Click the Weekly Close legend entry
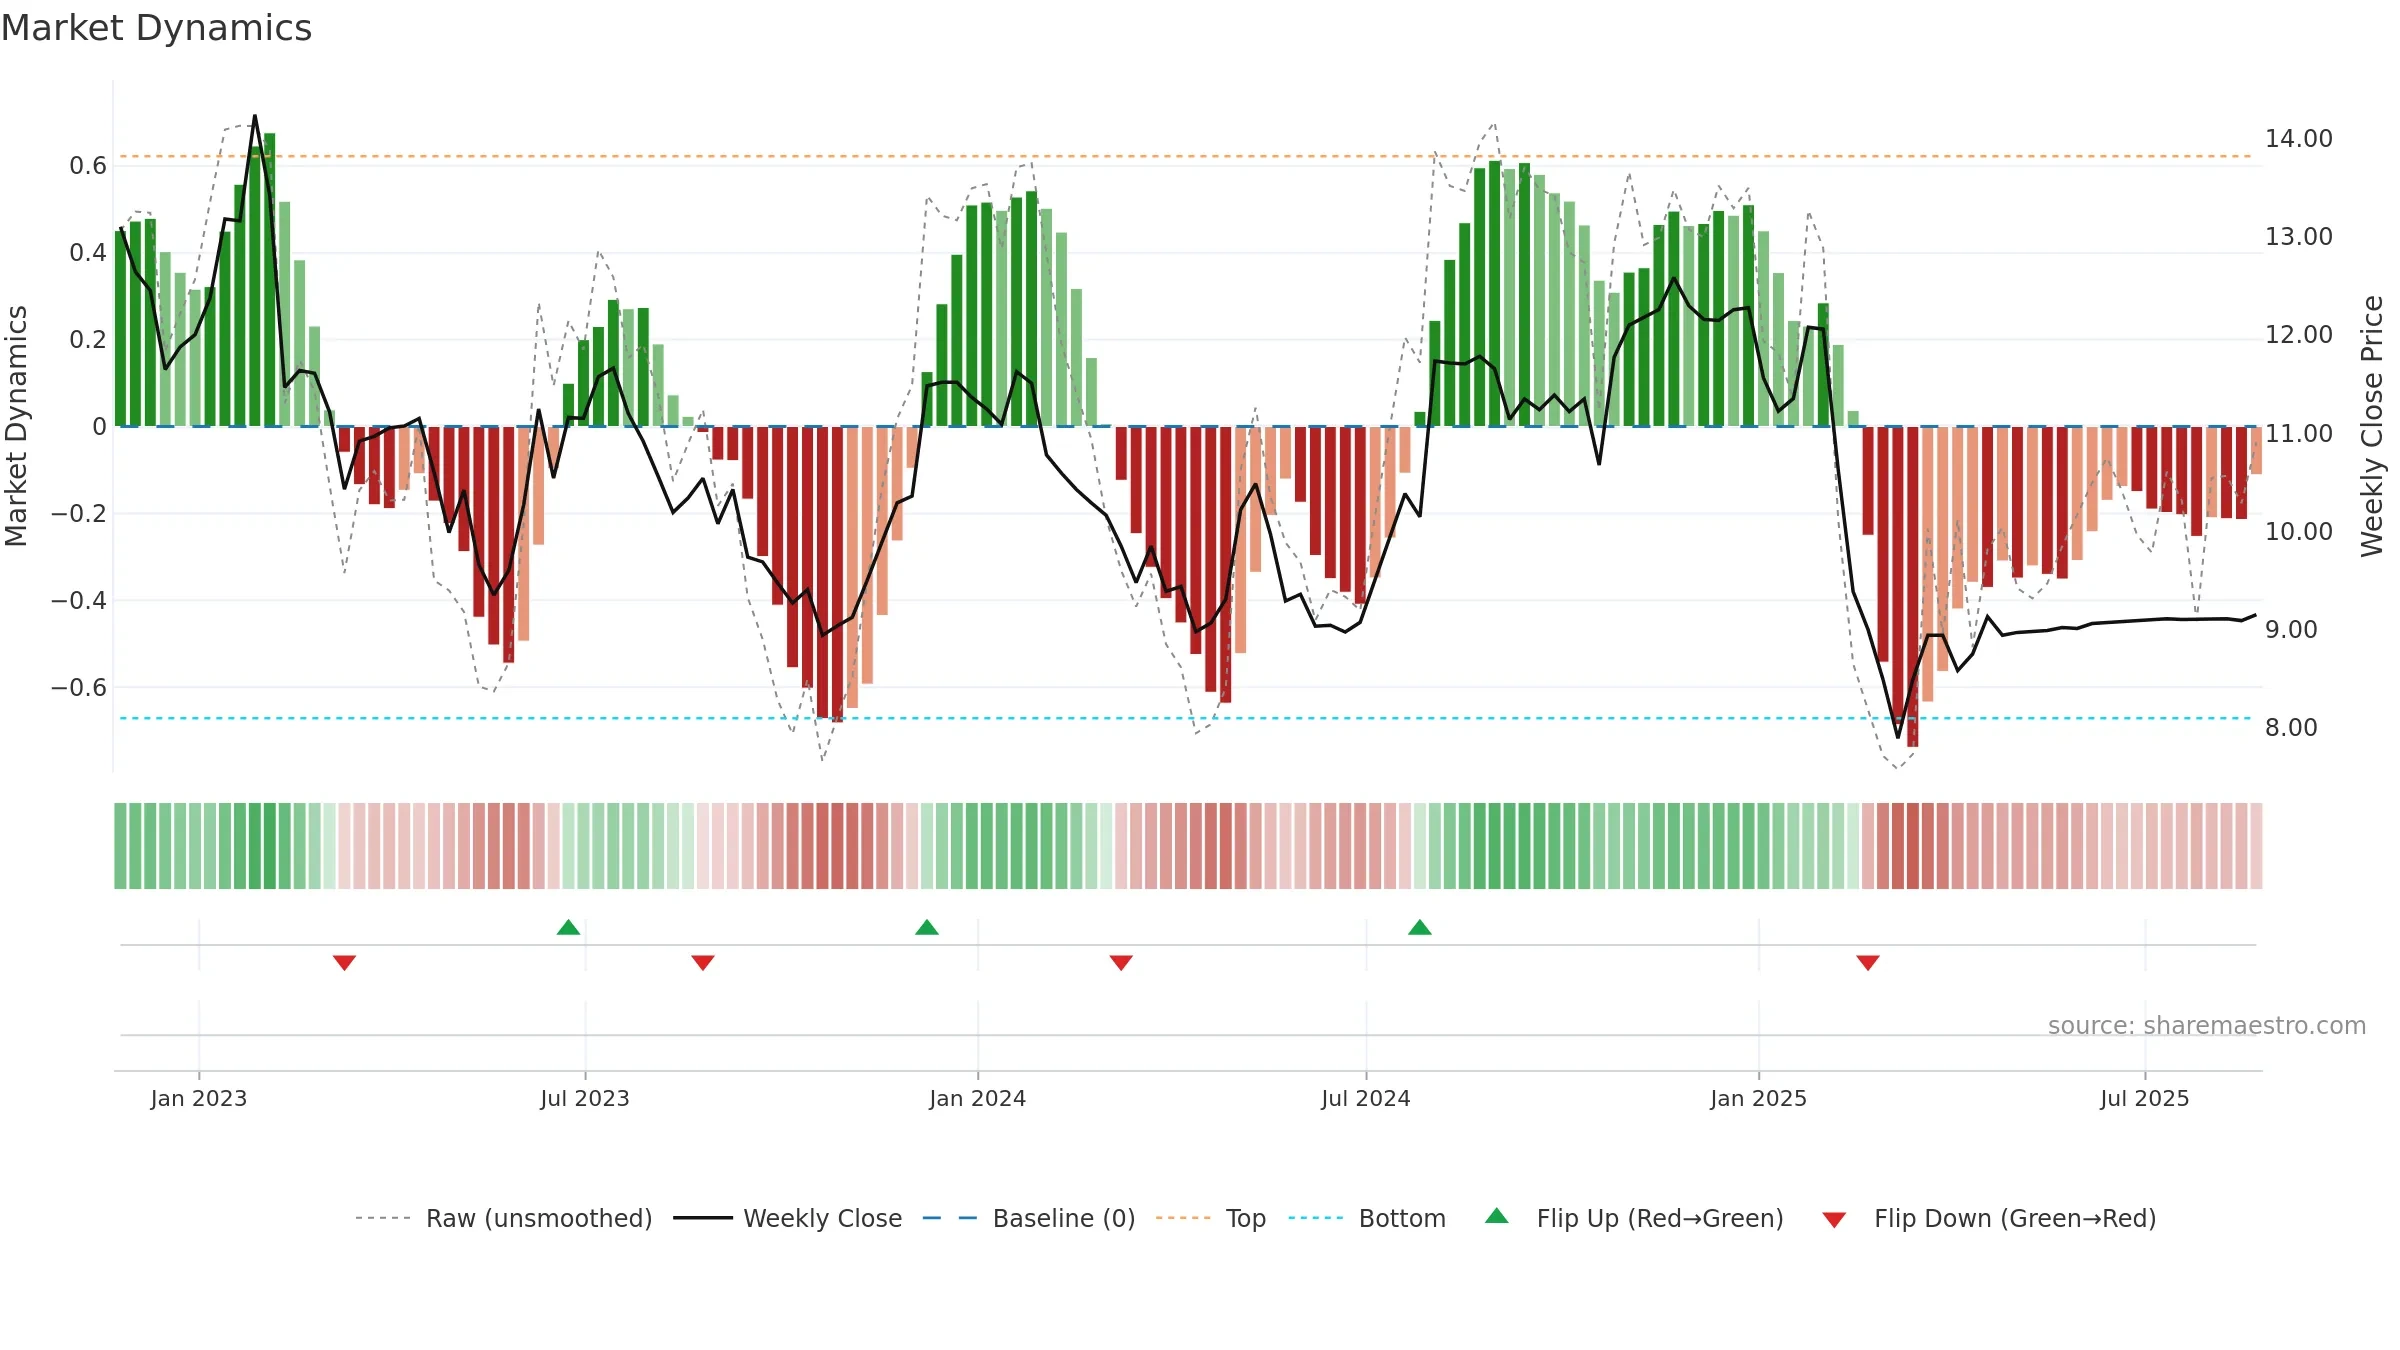Image resolution: width=2400 pixels, height=1350 pixels. 788,1218
